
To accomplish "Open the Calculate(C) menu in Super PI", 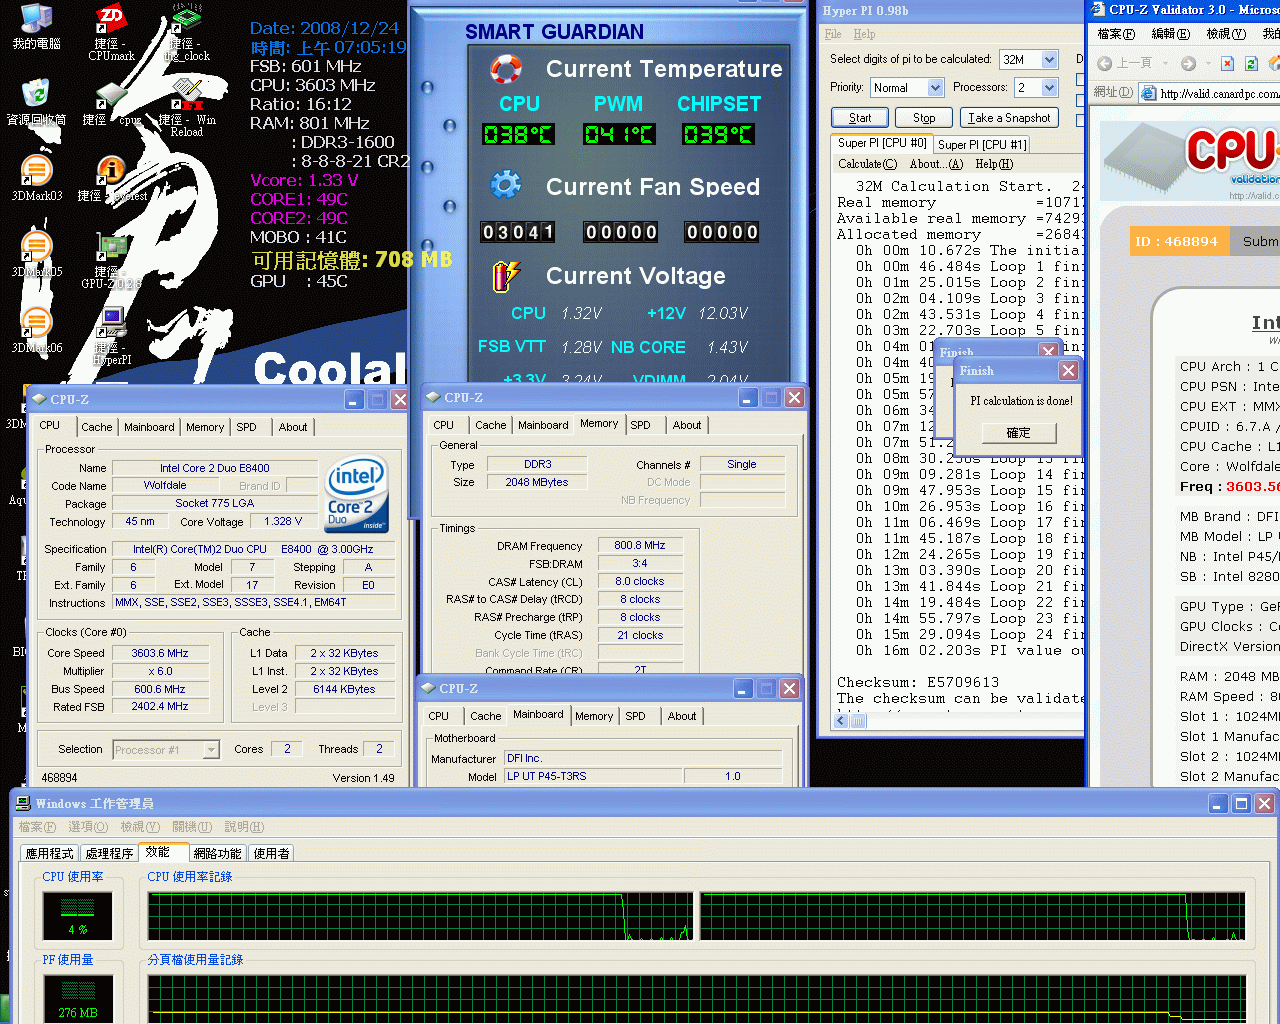I will 867,164.
